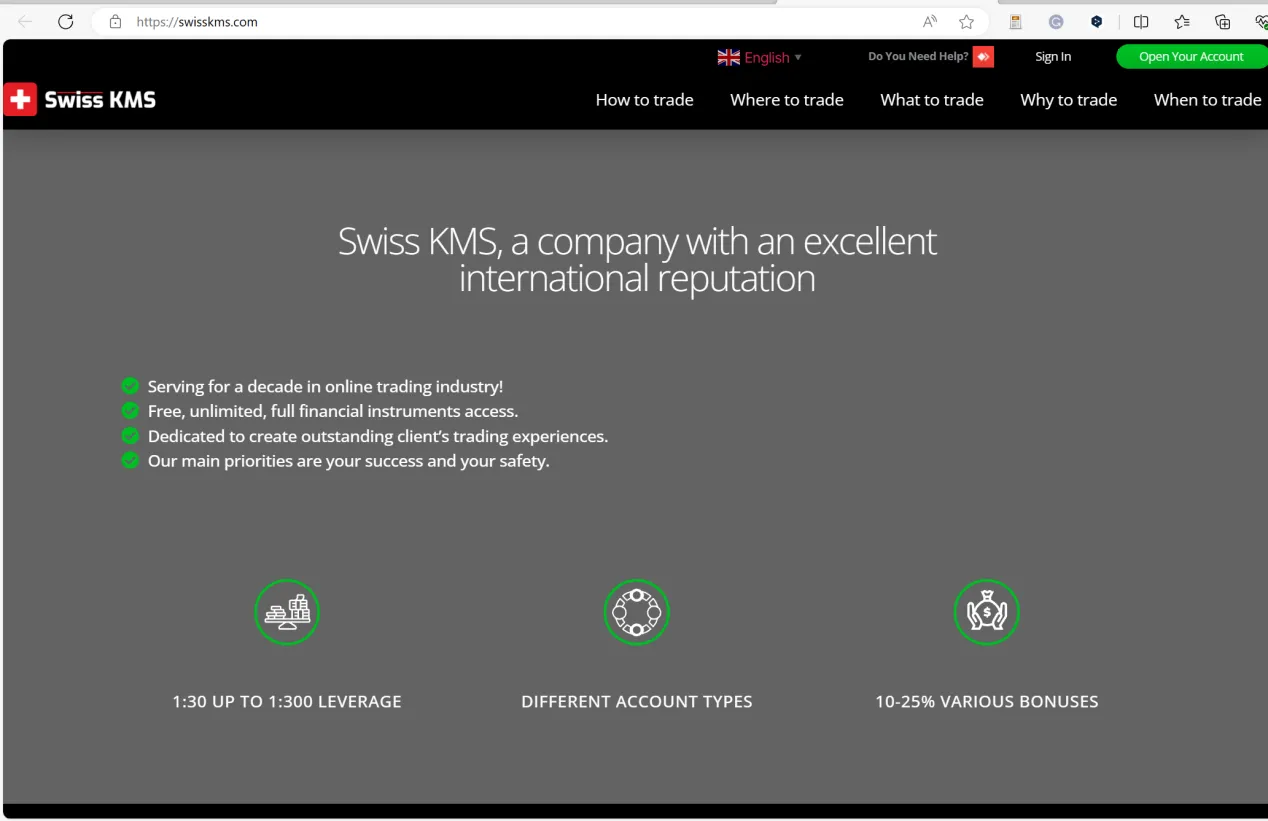This screenshot has width=1268, height=821.
Task: Click the red help chat icon
Action: tap(984, 57)
